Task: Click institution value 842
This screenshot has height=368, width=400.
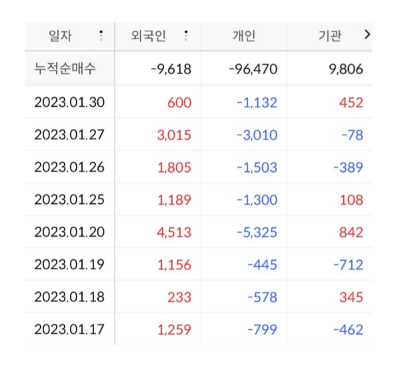Action: 351,232
